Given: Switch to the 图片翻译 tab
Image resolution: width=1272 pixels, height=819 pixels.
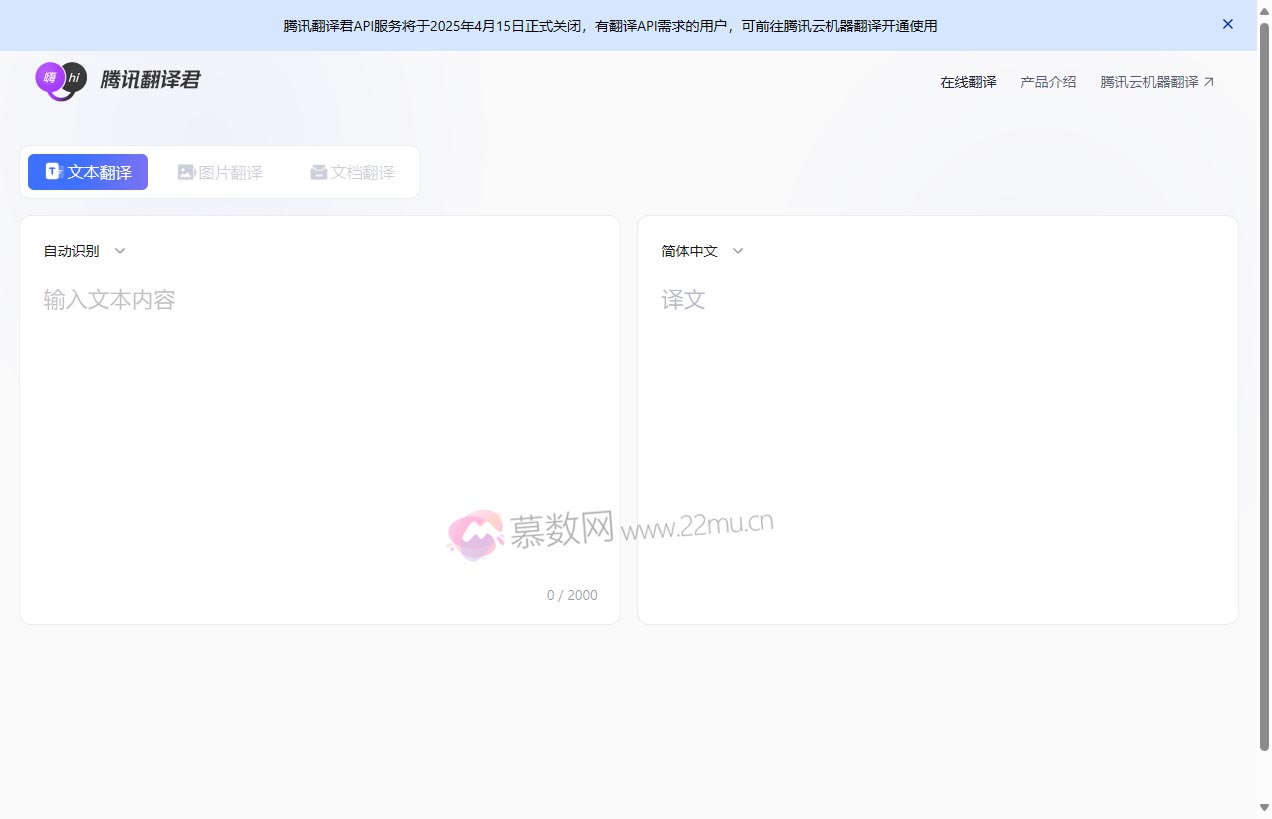Looking at the screenshot, I should pyautogui.click(x=220, y=171).
